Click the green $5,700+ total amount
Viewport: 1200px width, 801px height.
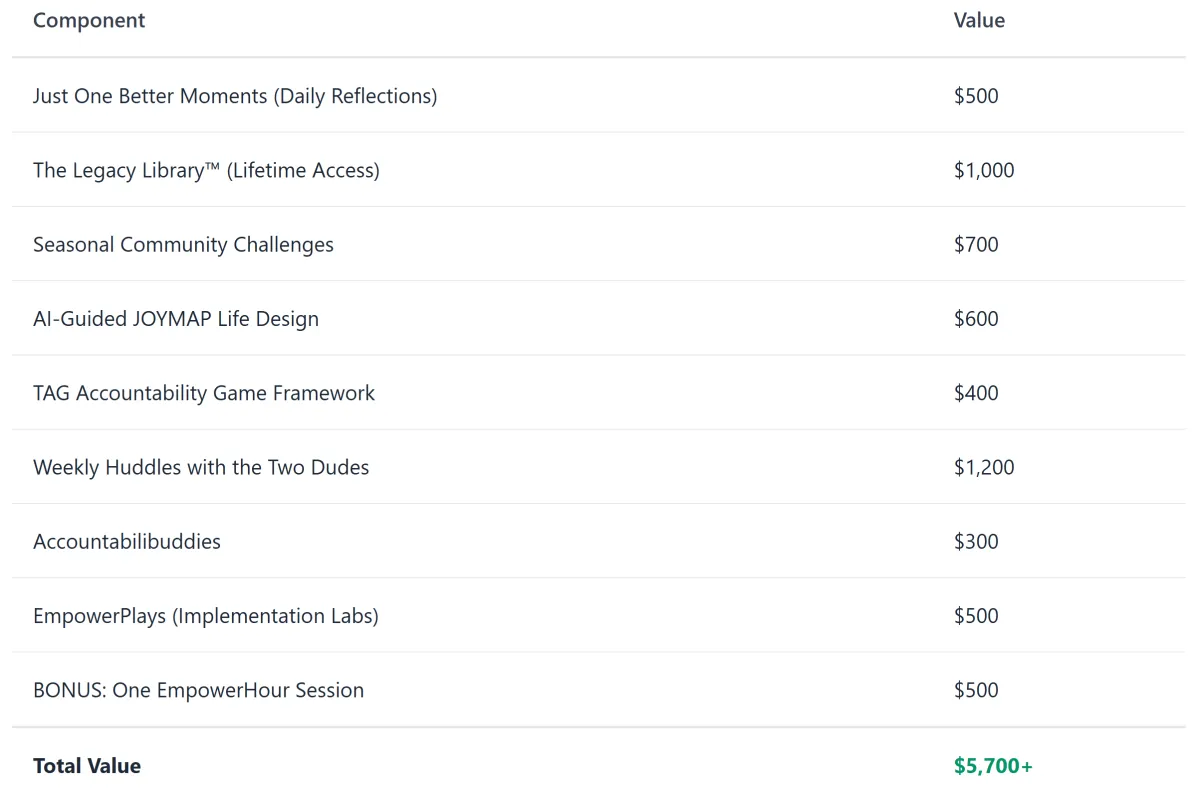pos(993,766)
